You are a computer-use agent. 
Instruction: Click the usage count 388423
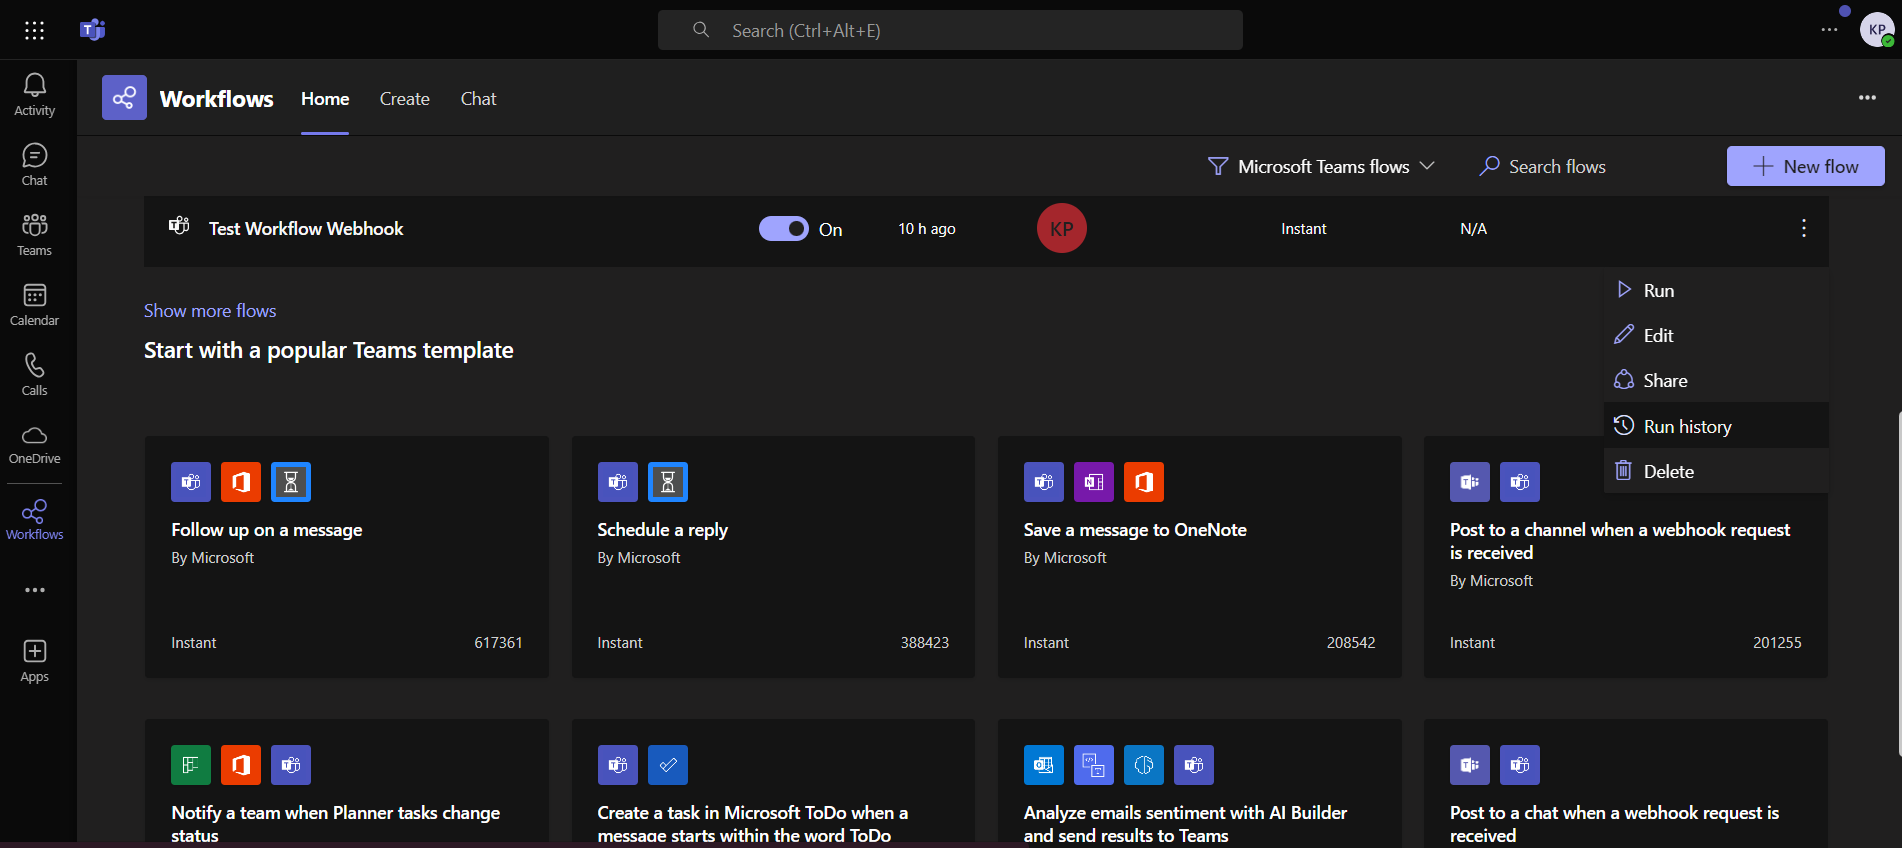(925, 643)
